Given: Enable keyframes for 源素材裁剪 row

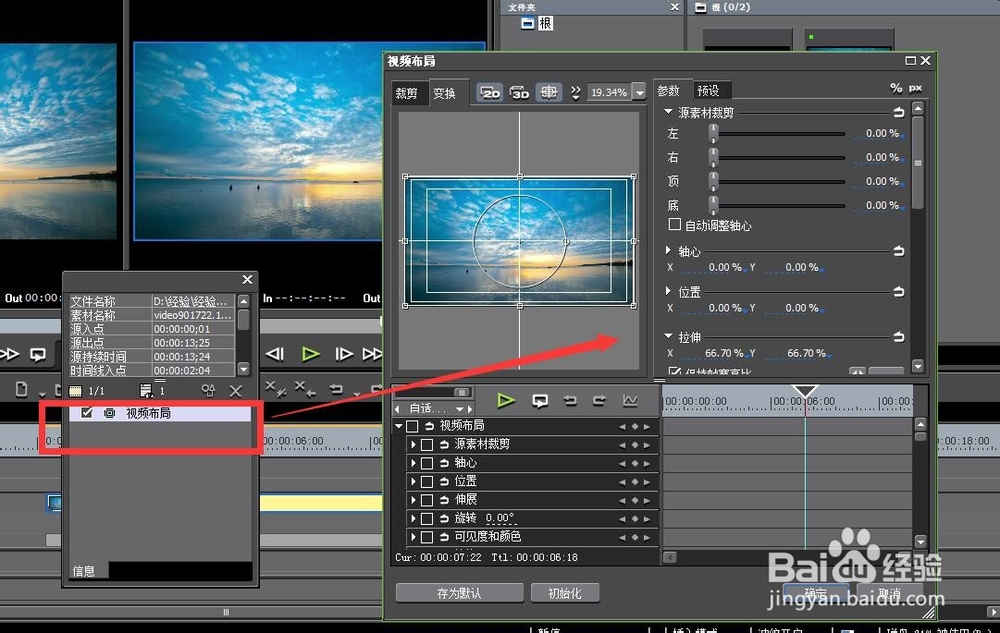Looking at the screenshot, I should point(427,444).
